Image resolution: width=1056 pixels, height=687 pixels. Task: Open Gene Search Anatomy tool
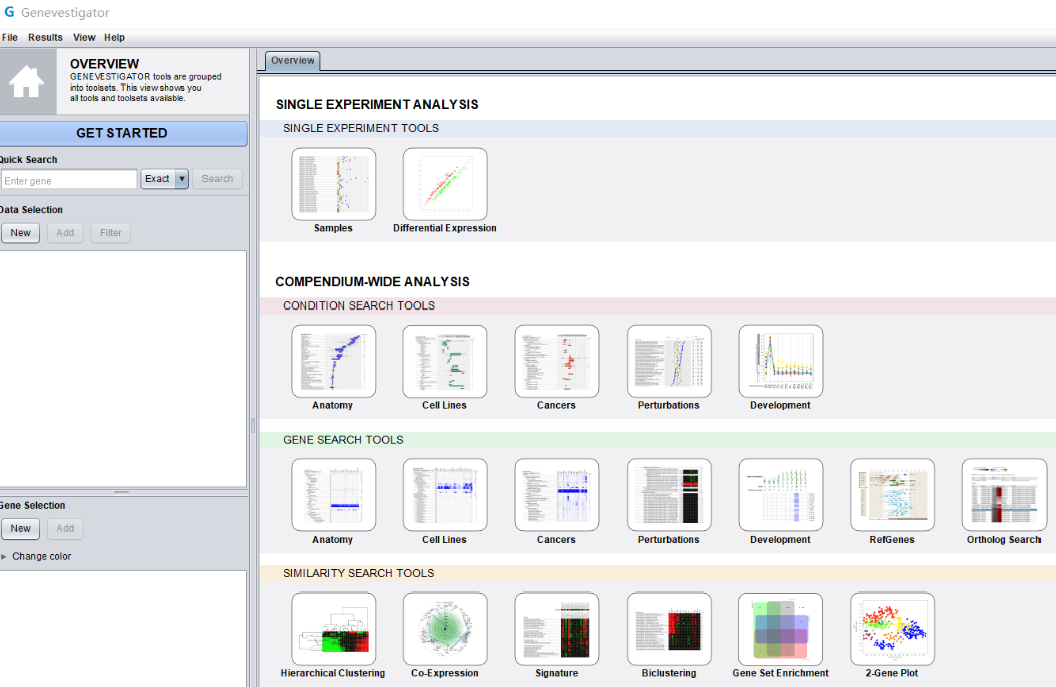(333, 495)
